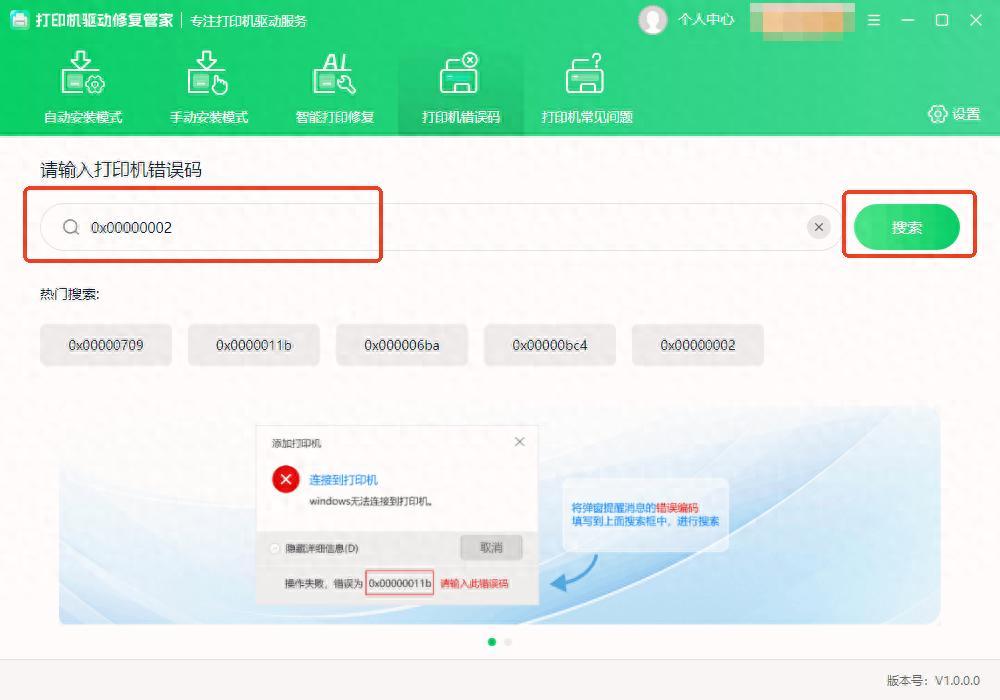Click the tutorial banner image
The width and height of the screenshot is (1000, 700).
(499, 515)
